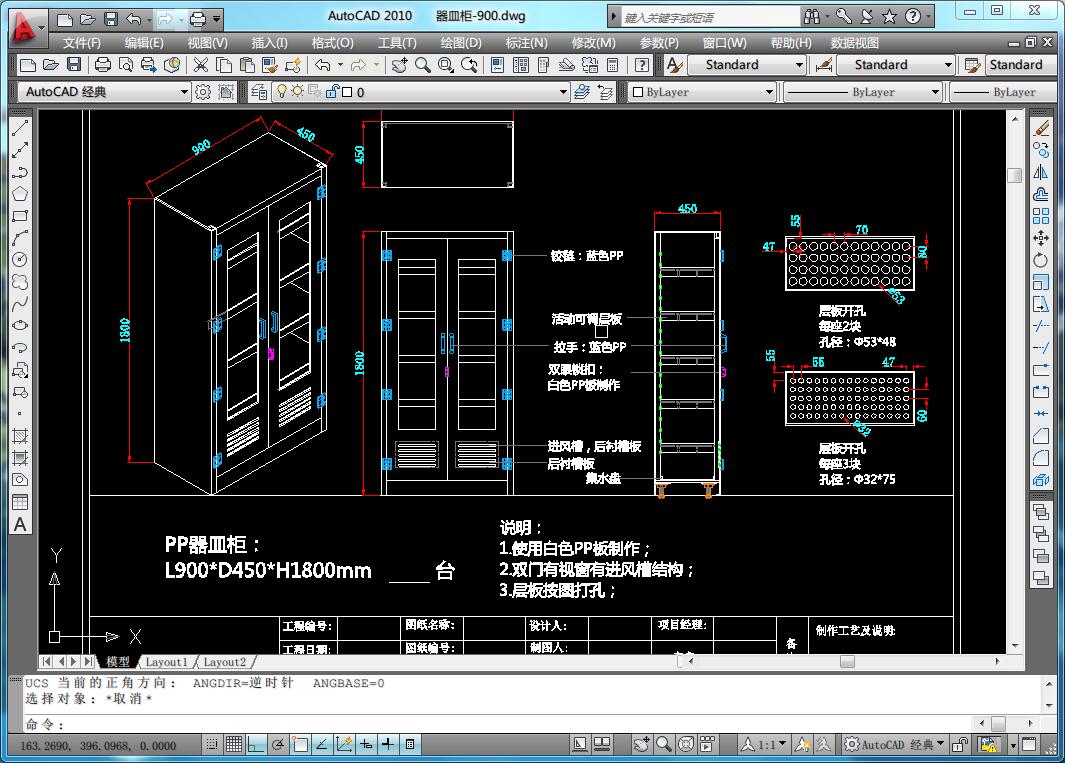Open the 编辑(E) menu
Screen dimensions: 1065x763
[144, 43]
